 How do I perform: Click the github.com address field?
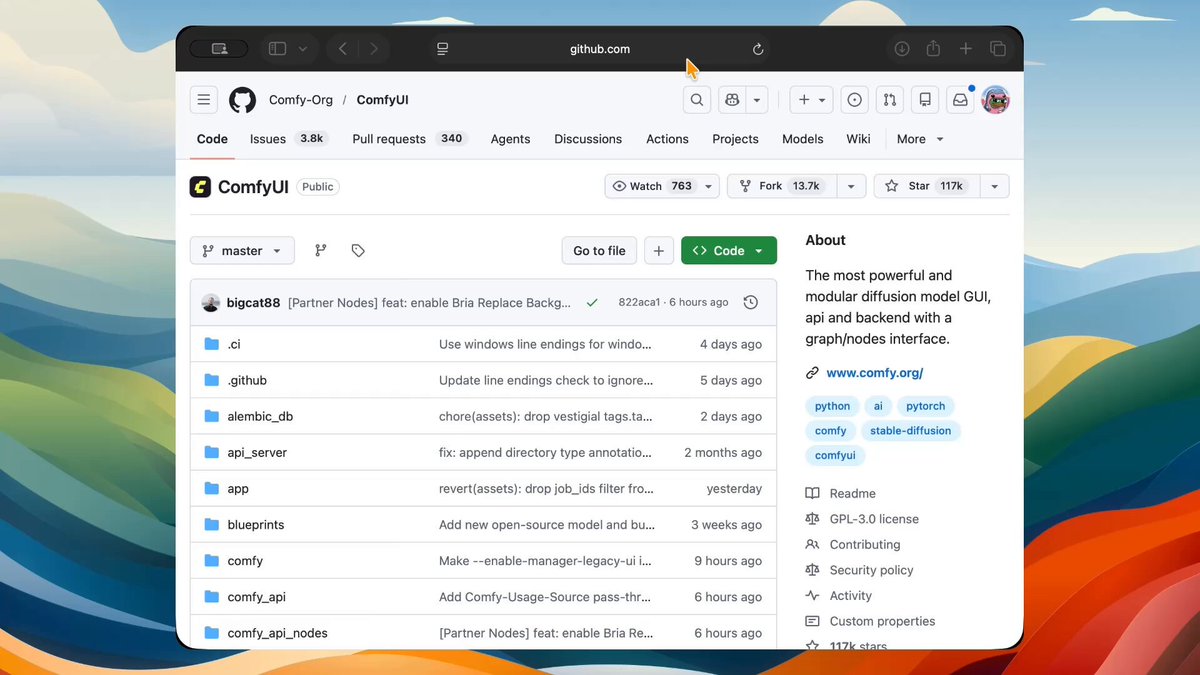[x=600, y=49]
